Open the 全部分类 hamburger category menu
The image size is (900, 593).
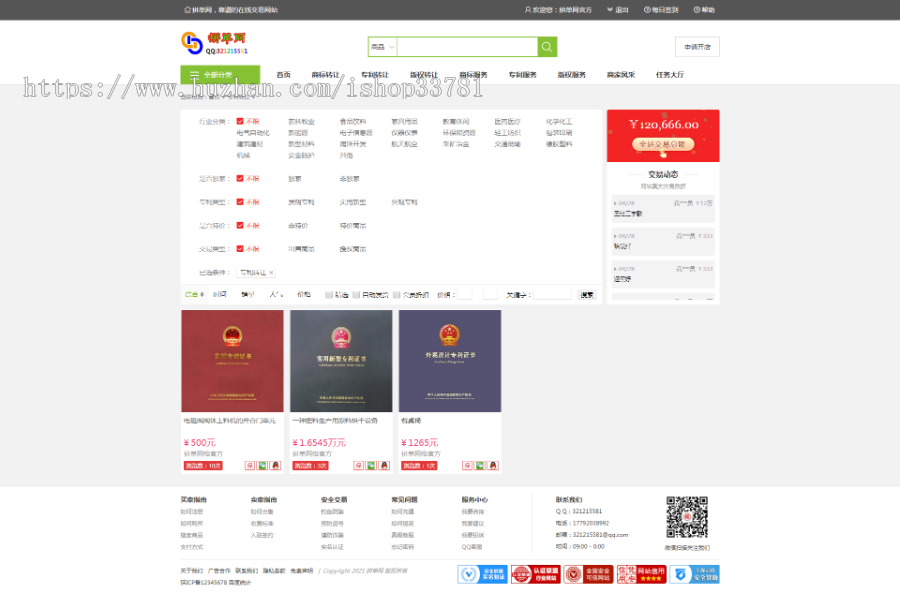220,75
